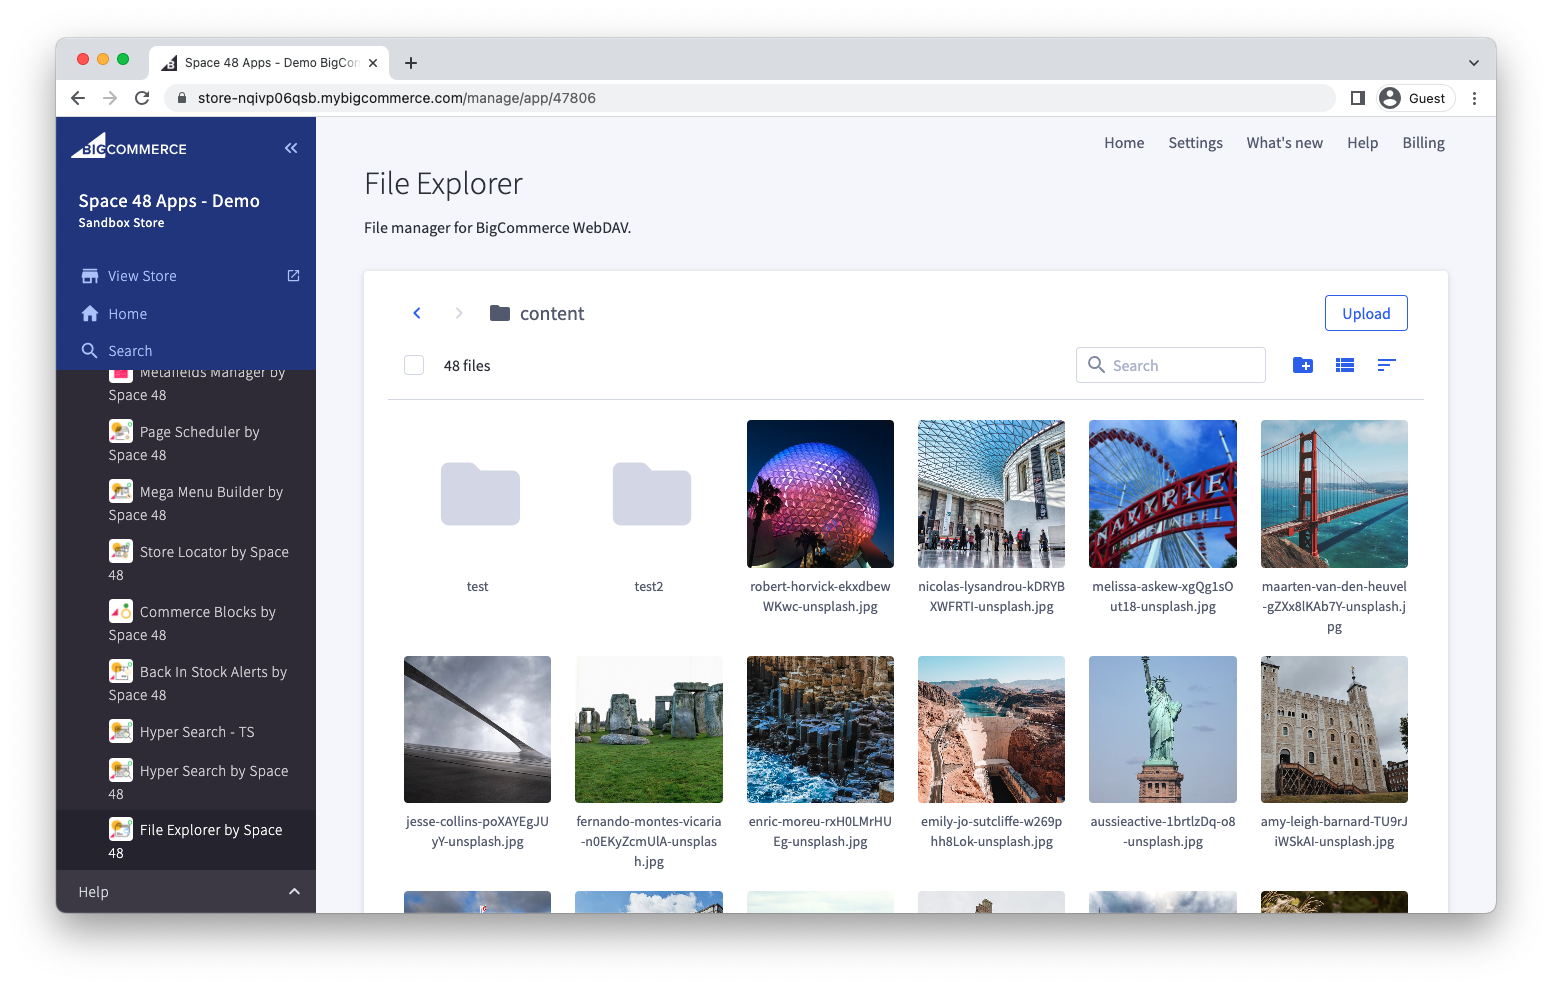
Task: Click the 48 files count label
Action: pos(467,366)
